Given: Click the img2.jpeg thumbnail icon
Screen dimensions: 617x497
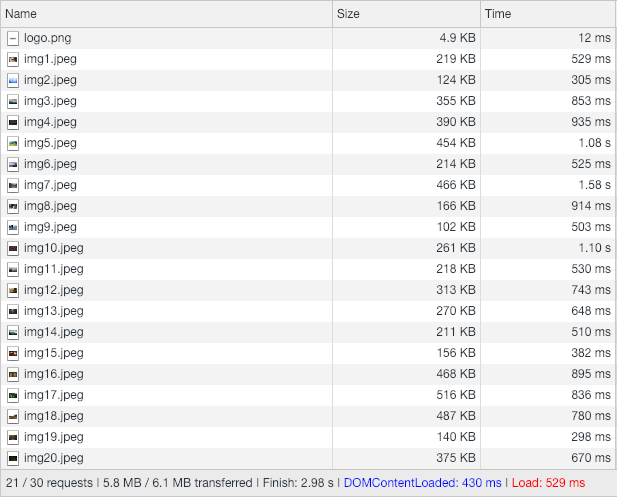Looking at the screenshot, I should pos(13,80).
